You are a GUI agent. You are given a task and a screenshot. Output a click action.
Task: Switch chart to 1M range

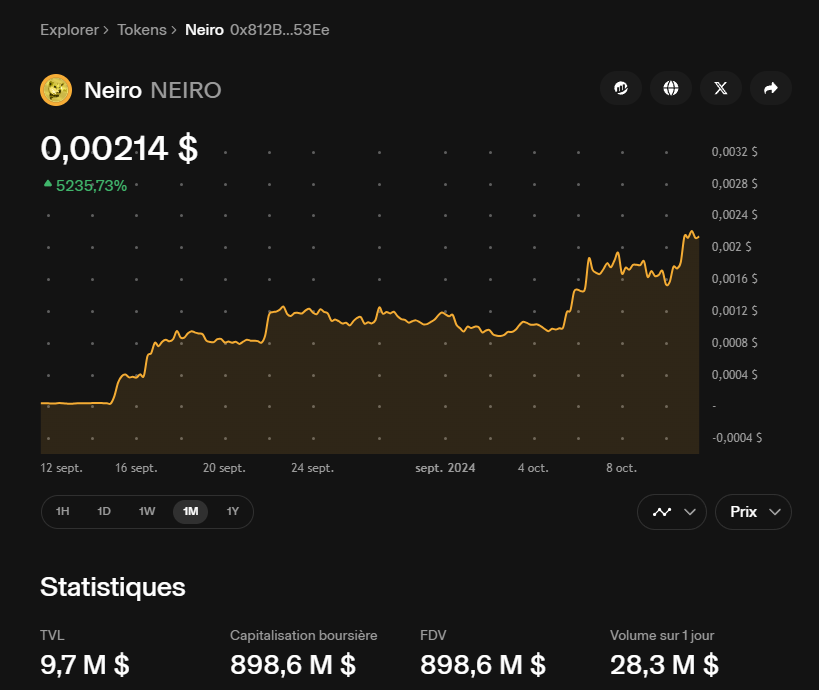[190, 512]
